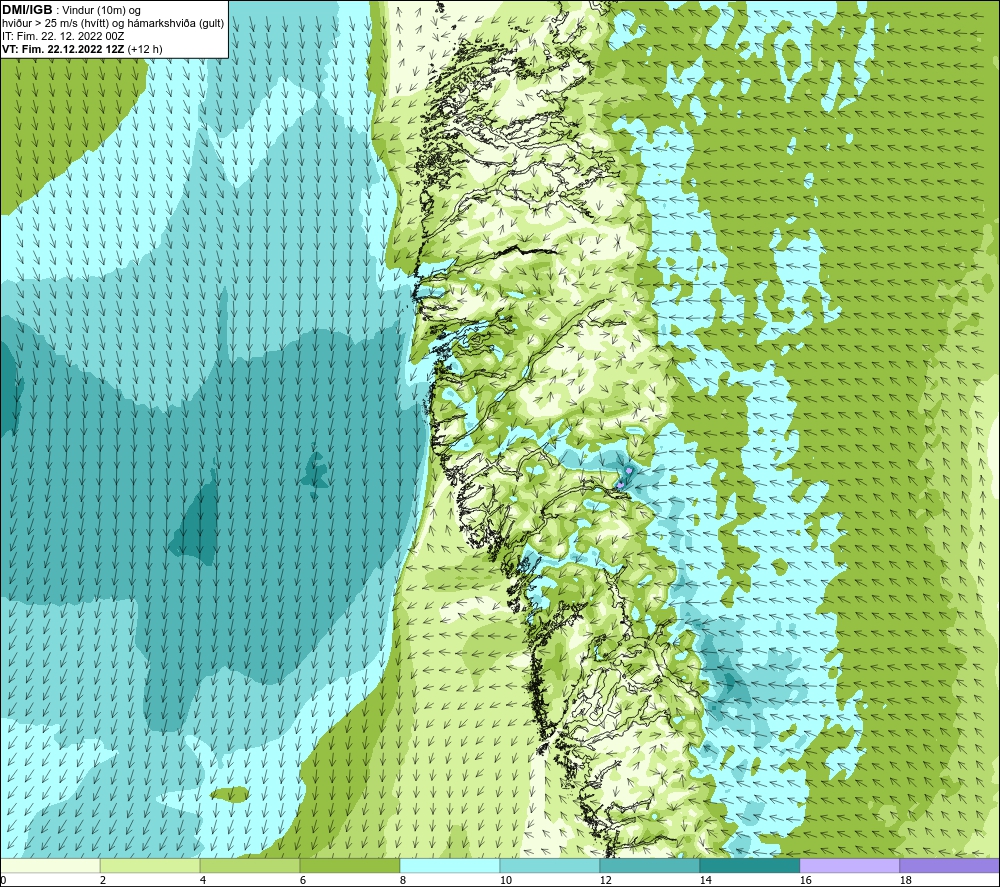
Task: Click the light teal 10–12 m/s legend swatch
Action: [x=550, y=865]
